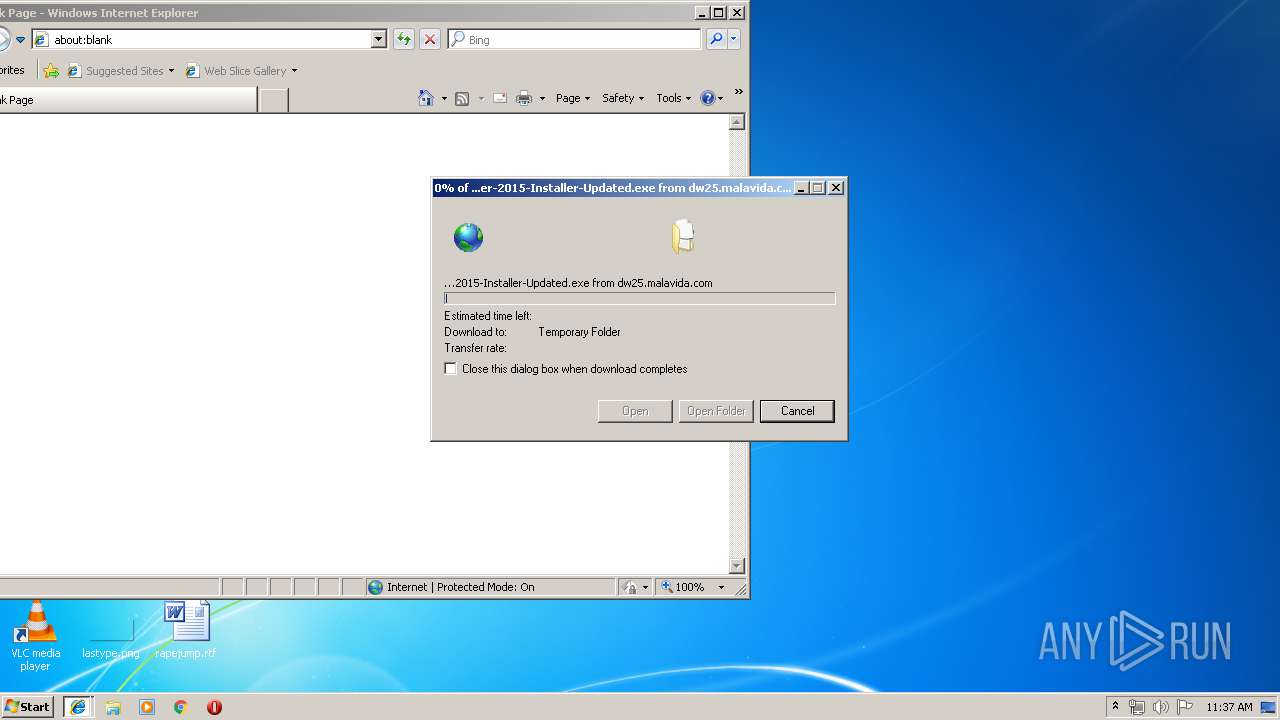Click the Bing search input box
Image resolution: width=1280 pixels, height=720 pixels.
[x=574, y=39]
